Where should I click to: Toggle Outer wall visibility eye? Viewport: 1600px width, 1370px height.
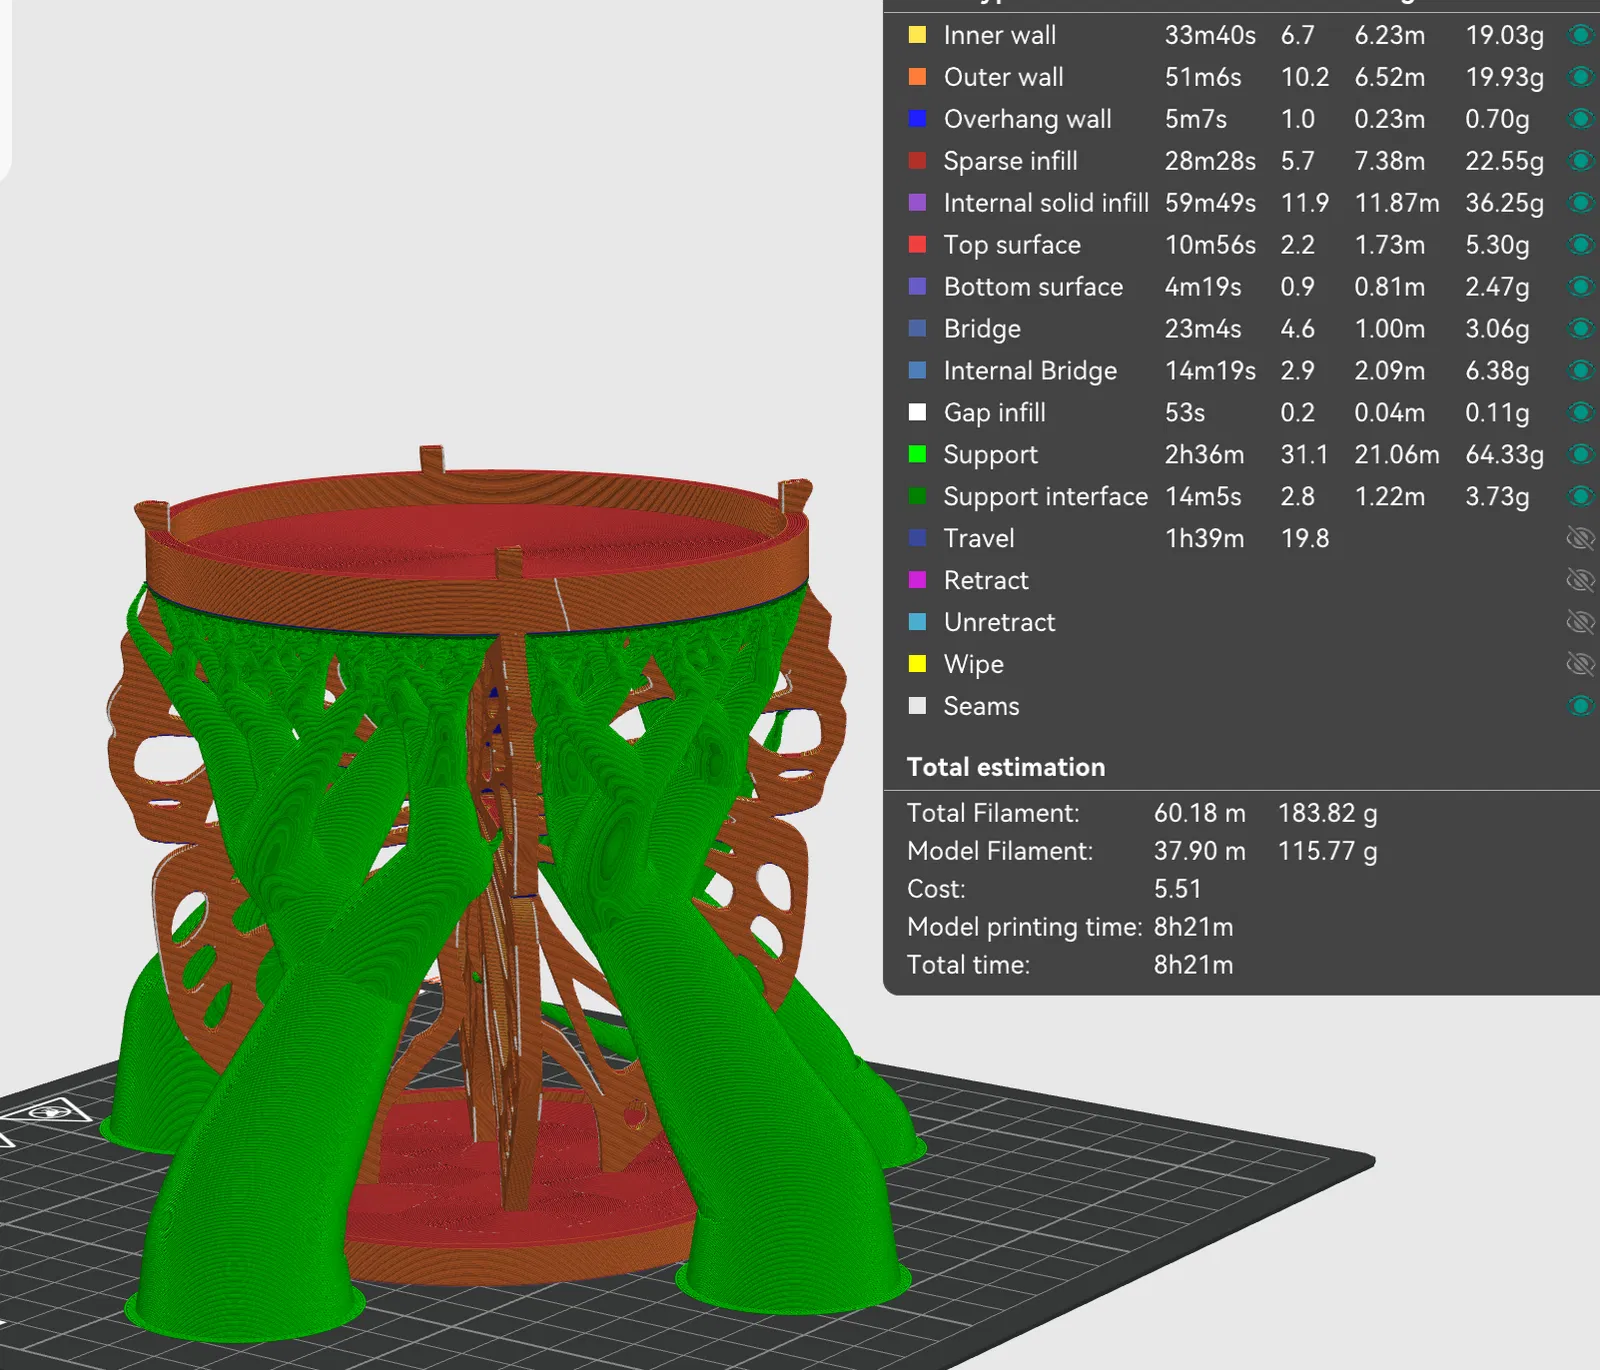(1580, 77)
